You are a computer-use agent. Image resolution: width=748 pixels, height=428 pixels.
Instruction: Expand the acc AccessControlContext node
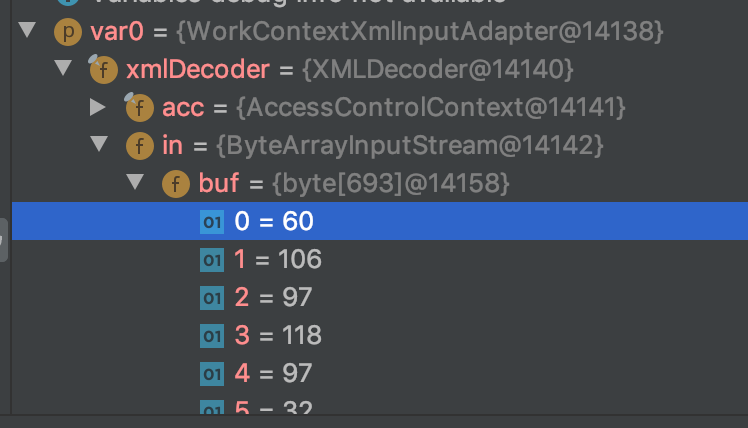coord(97,107)
